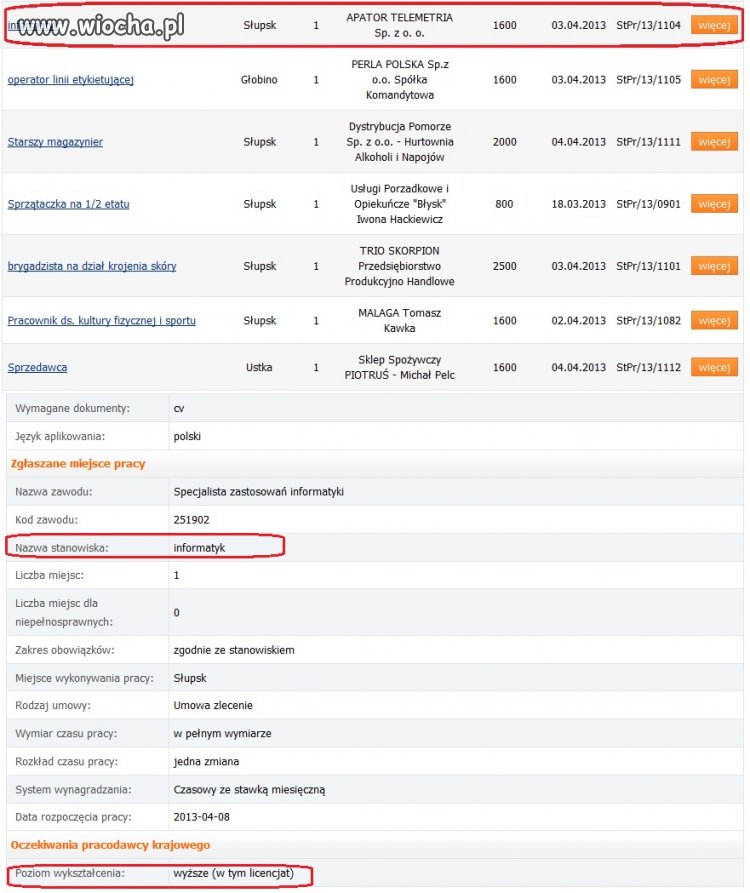Viewport: 750px width, 893px height.
Task: Open 'Sprzedawca' job offer link
Action: (37, 367)
